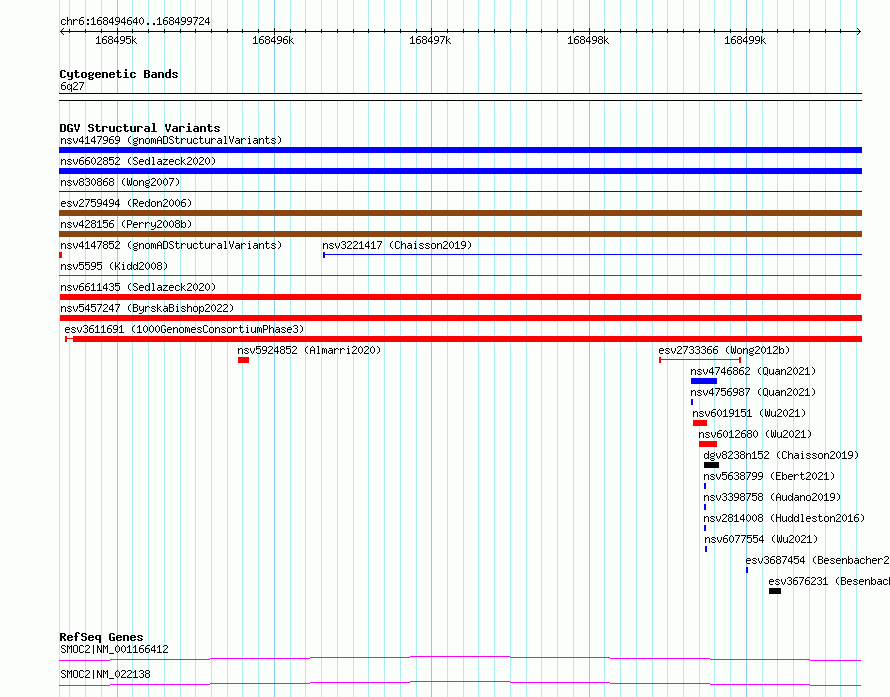The width and height of the screenshot is (890, 697).
Task: Select the black block under esv3676231
Action: [775, 591]
